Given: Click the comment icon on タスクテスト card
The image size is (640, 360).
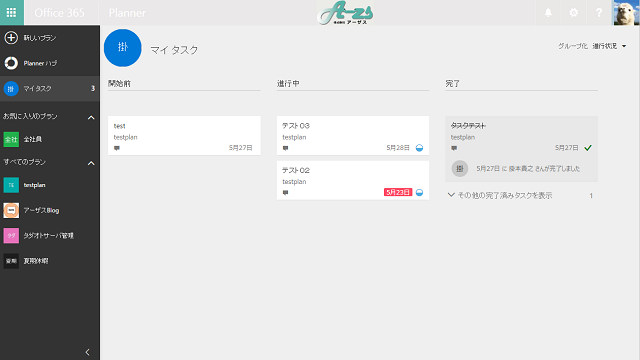Looking at the screenshot, I should (454, 148).
